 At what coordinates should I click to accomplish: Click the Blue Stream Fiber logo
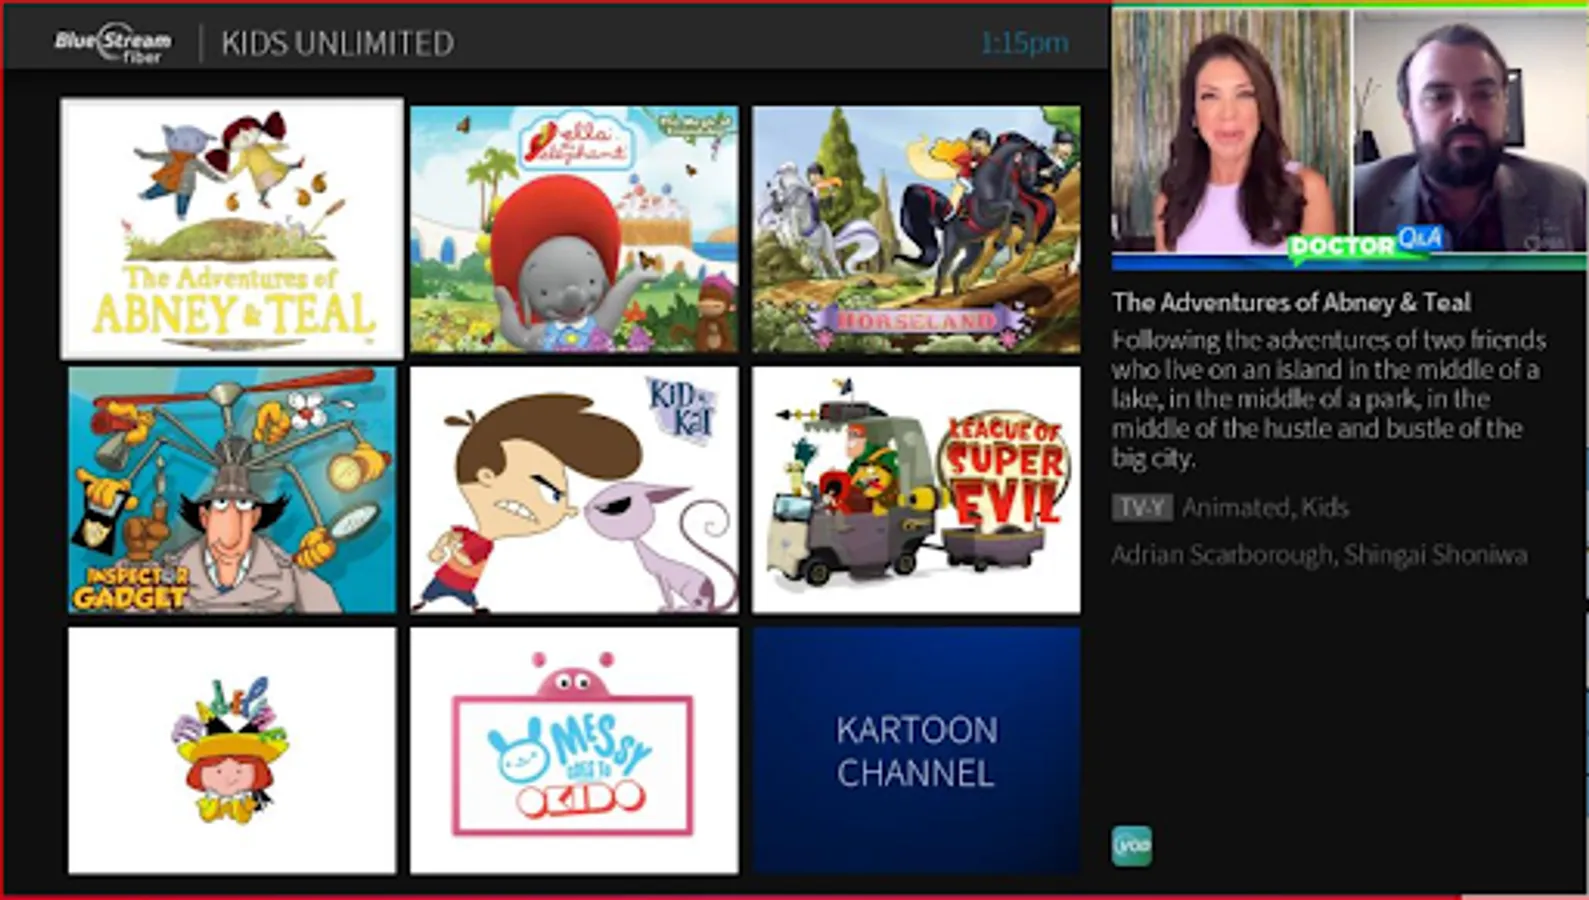pyautogui.click(x=113, y=43)
